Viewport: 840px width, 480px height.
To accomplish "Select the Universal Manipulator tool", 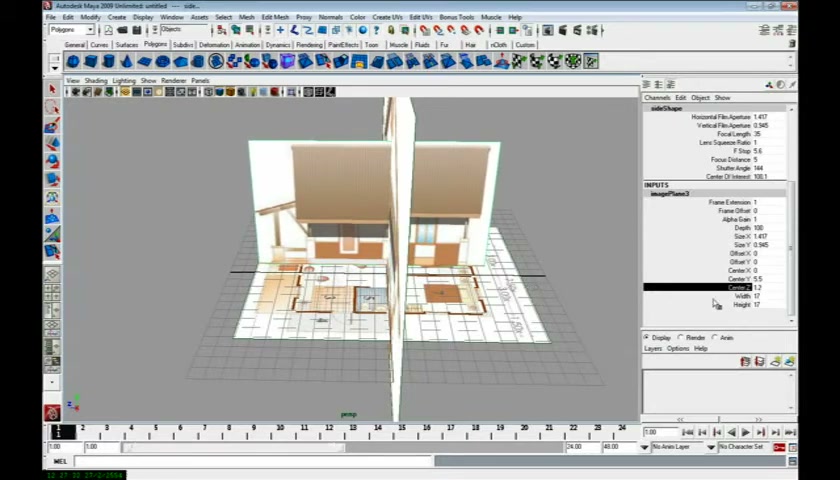I will coord(52,198).
